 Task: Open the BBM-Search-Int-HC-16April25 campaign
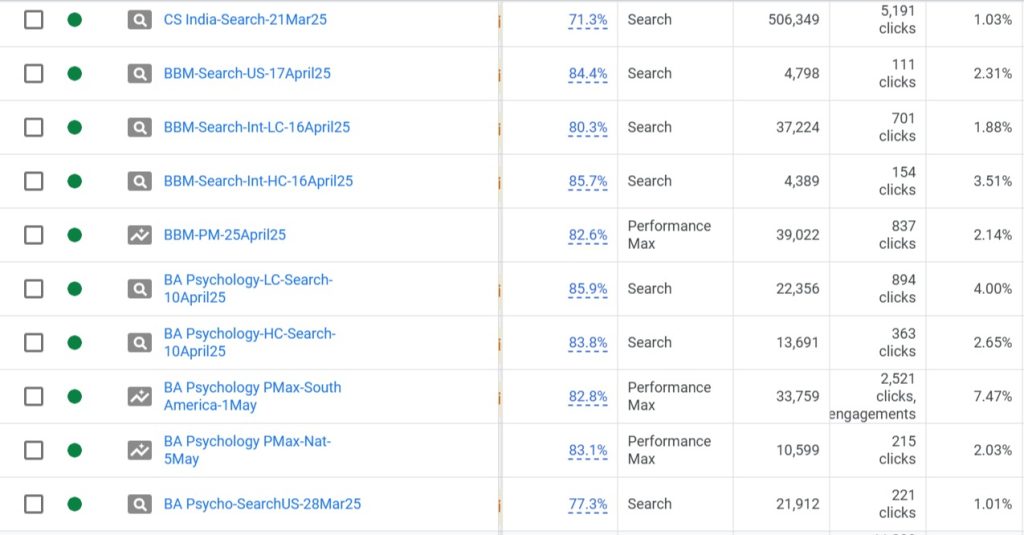[258, 181]
